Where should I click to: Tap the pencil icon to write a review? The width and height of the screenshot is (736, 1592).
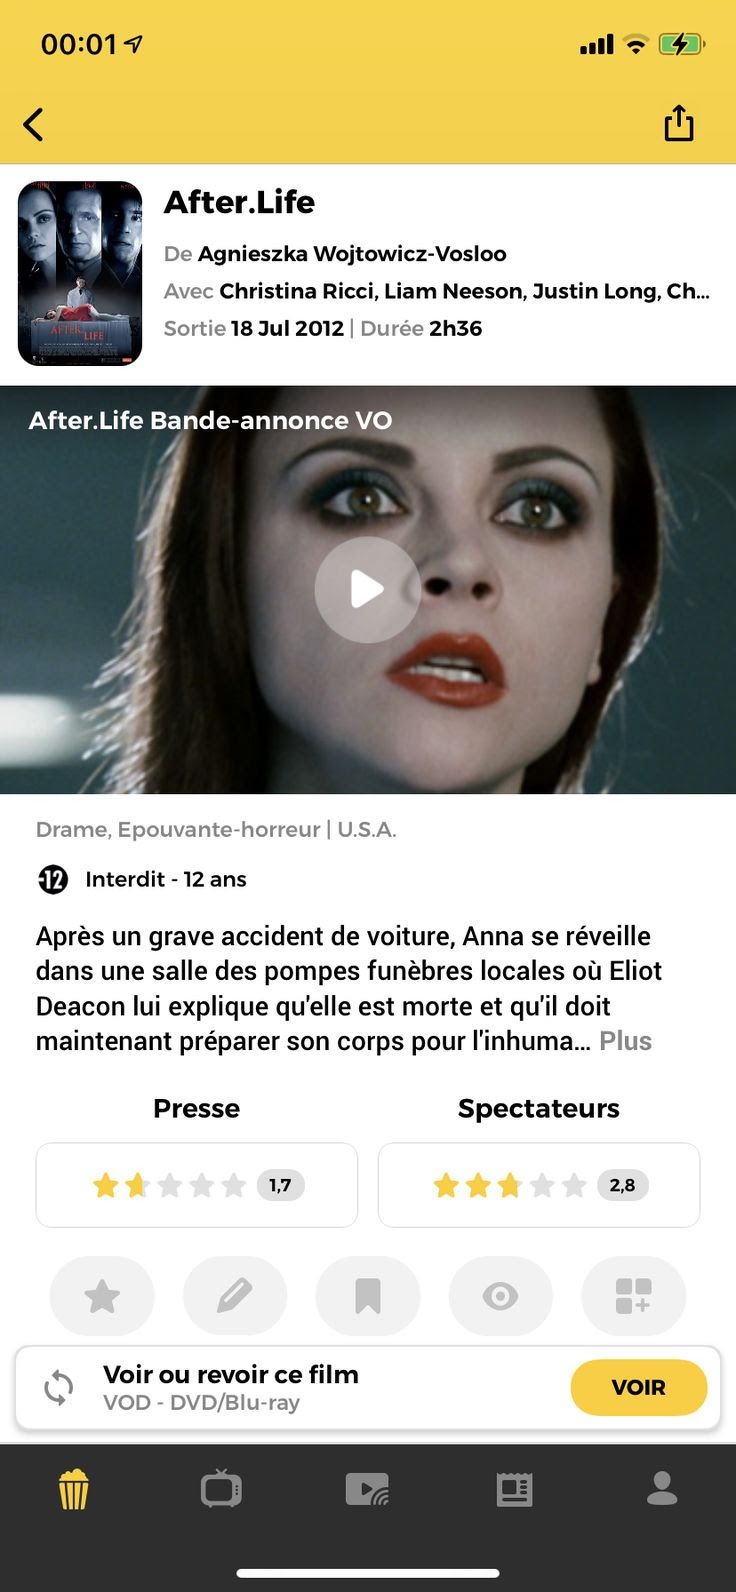(x=235, y=1297)
